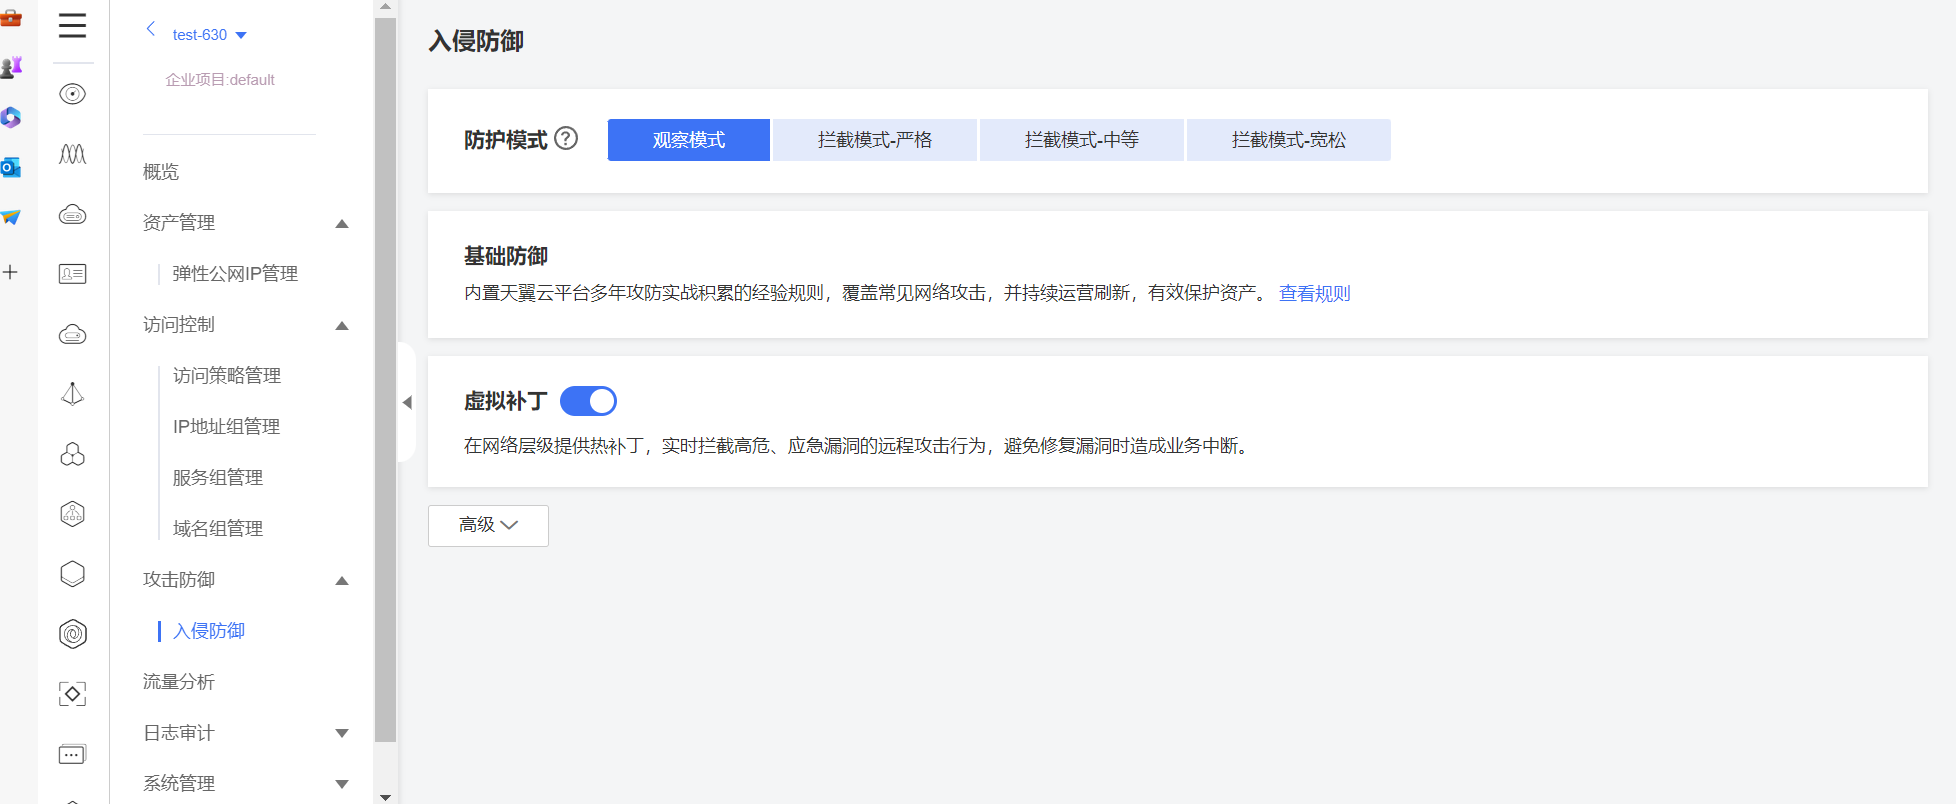
Task: Click the red toolbox icon
Action: [11, 17]
